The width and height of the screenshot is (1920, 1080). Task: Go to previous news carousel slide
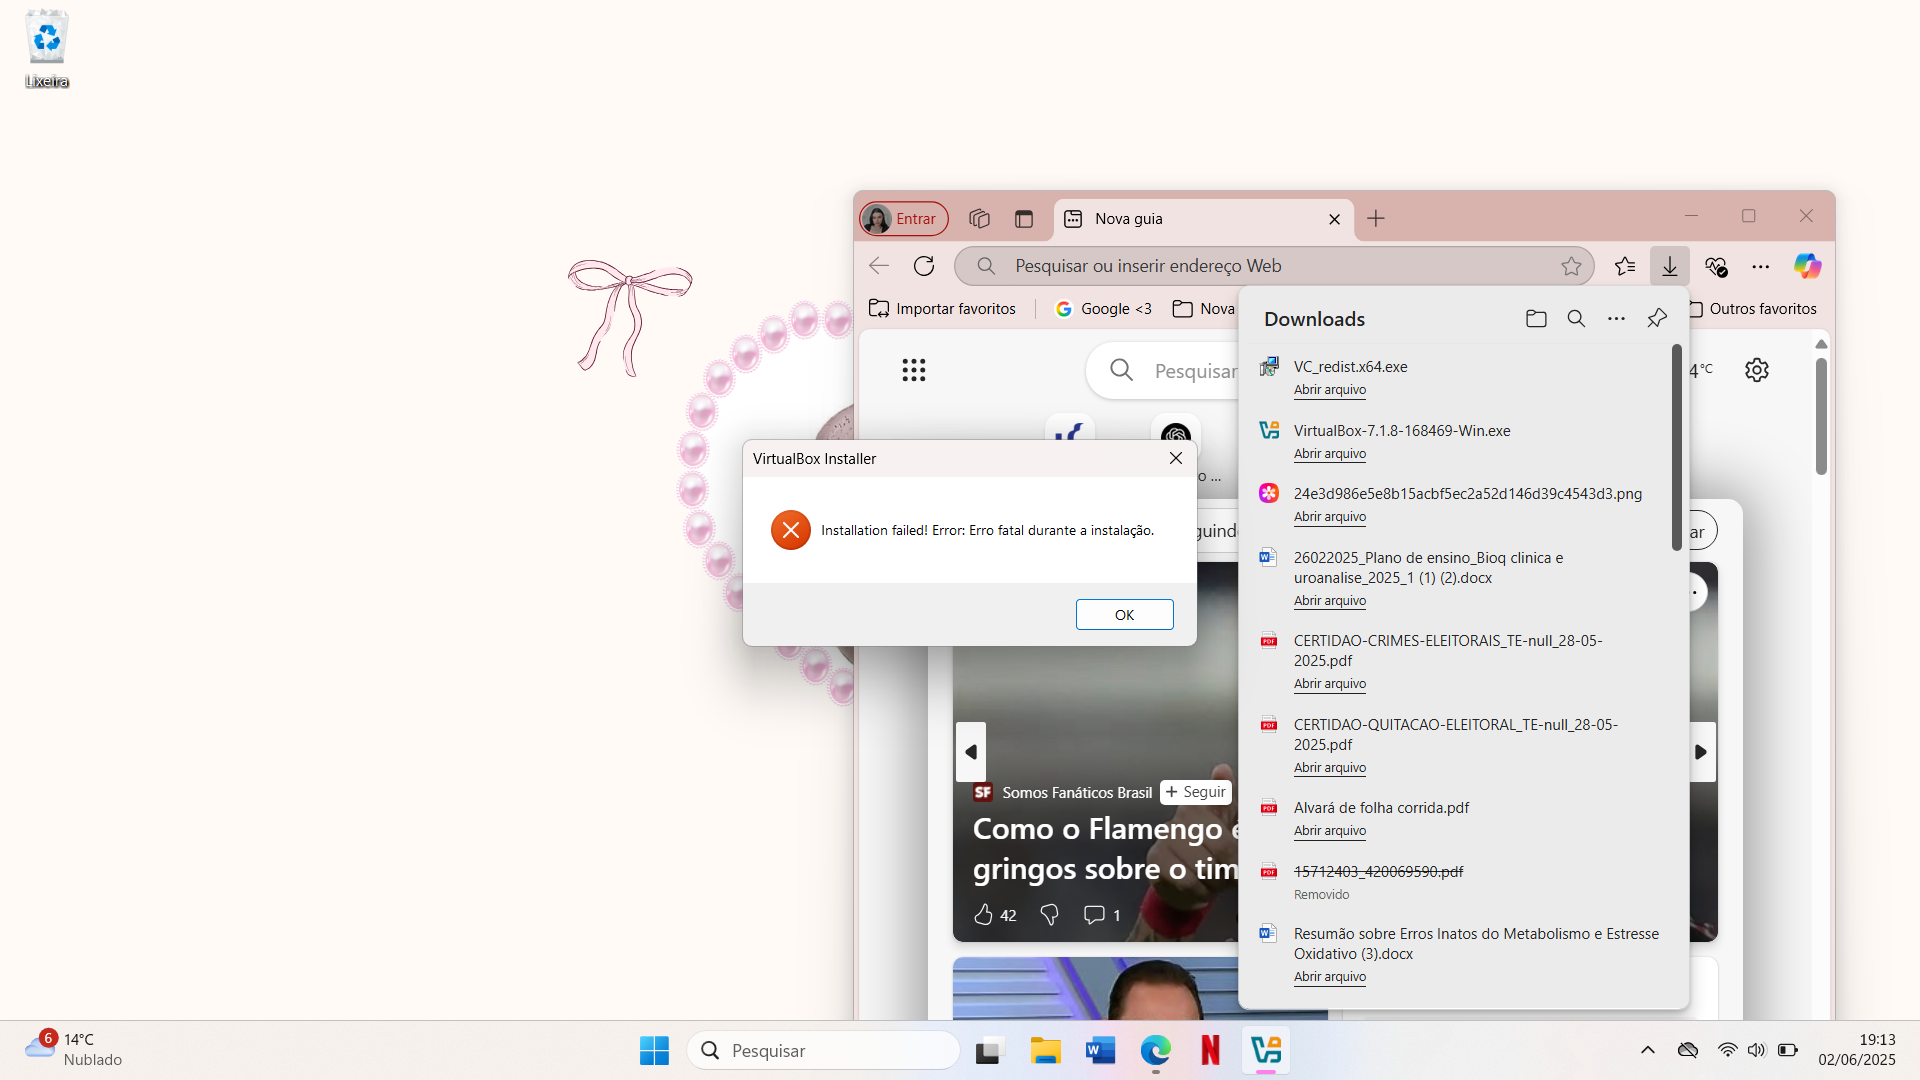970,752
